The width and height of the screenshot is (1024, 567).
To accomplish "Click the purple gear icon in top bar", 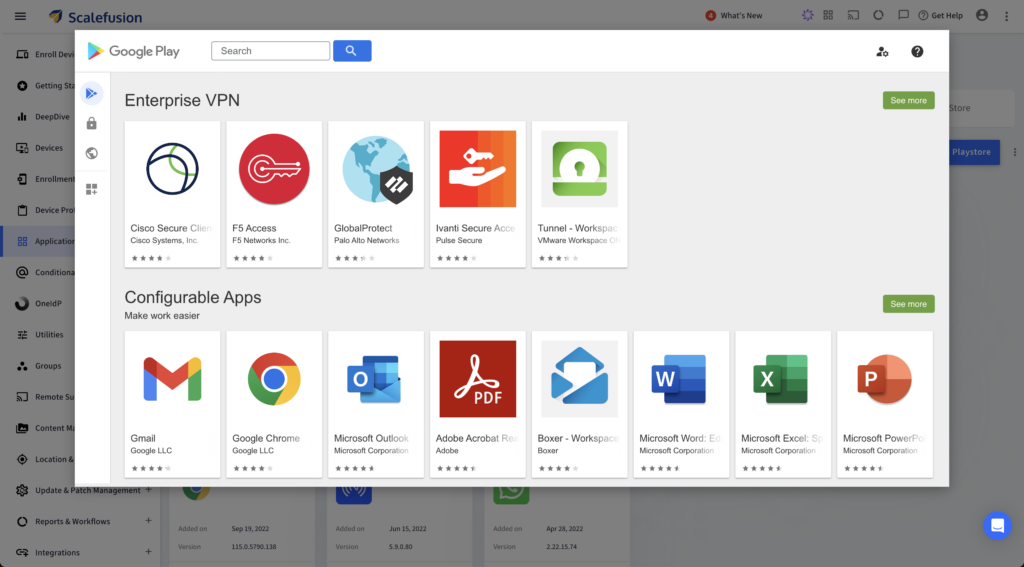I will (x=808, y=15).
